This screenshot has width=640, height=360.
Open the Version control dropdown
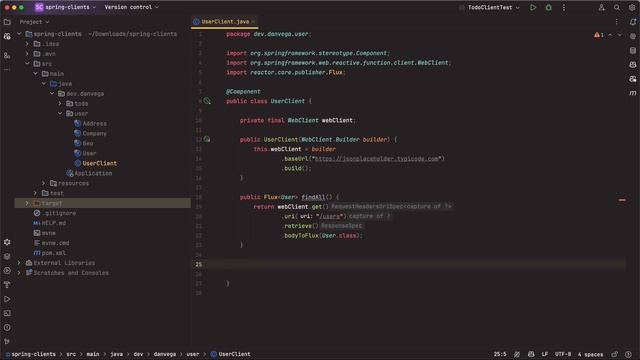point(131,7)
